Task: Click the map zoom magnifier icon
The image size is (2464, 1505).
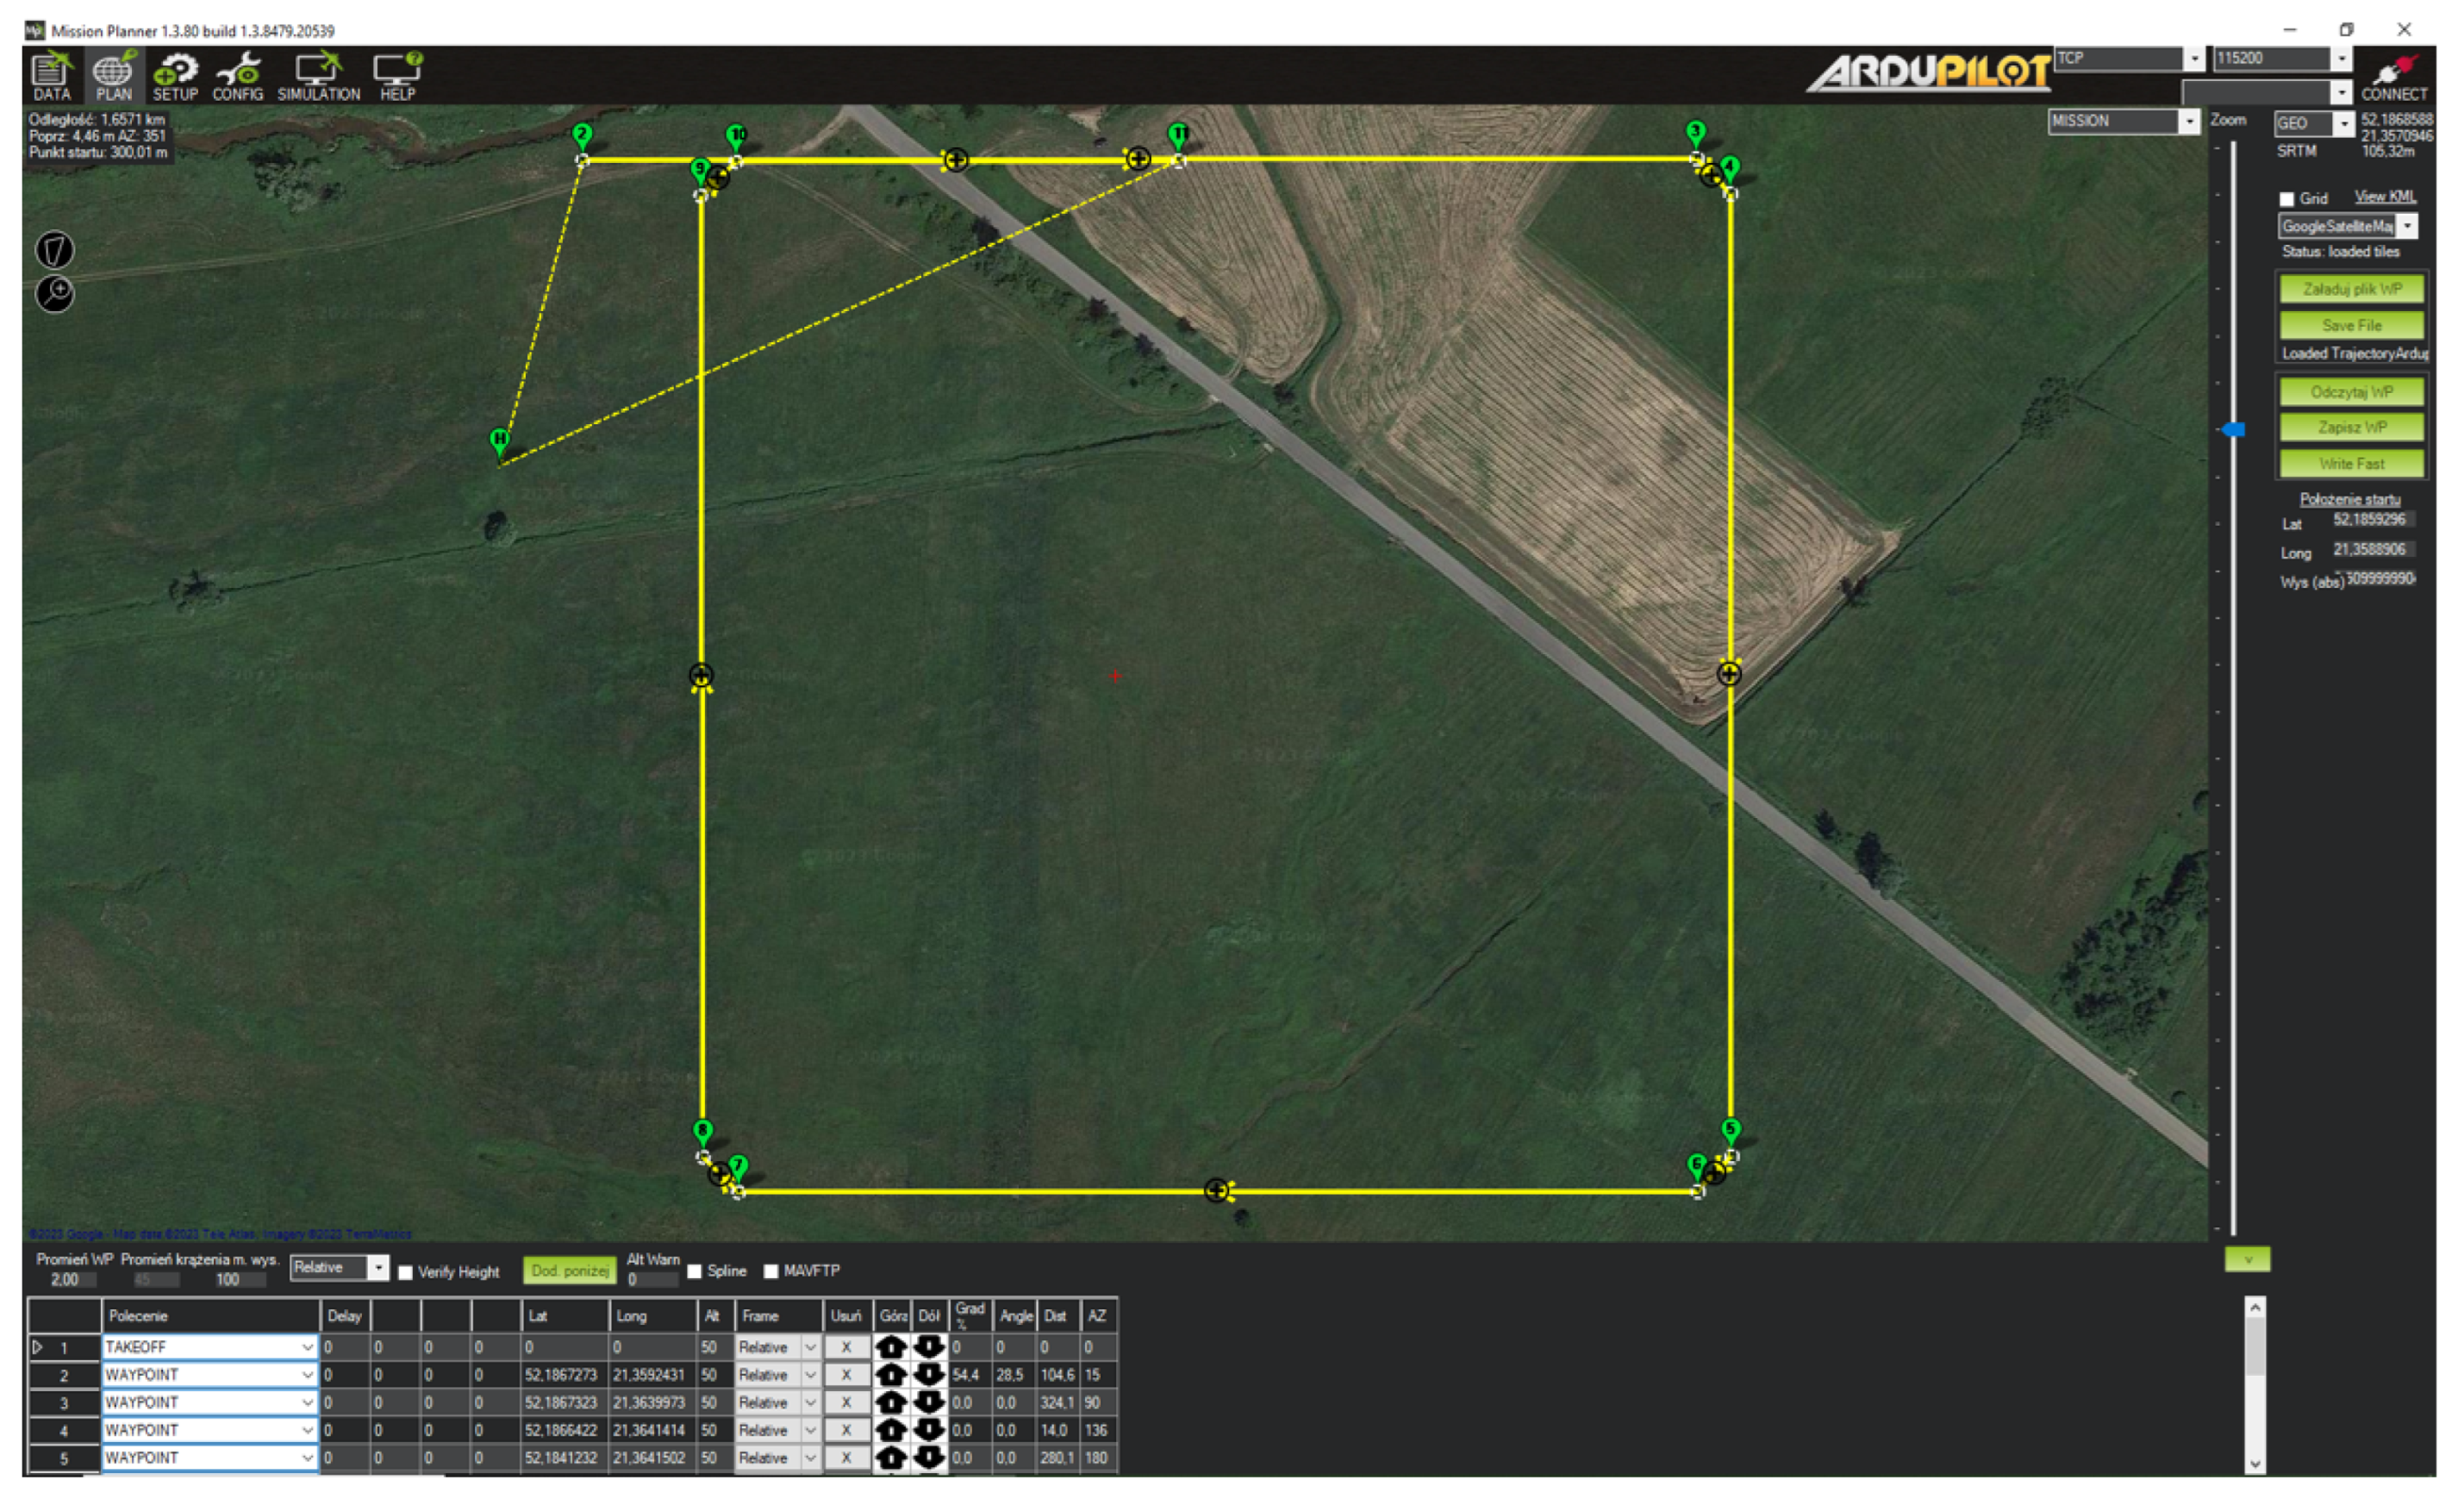Action: (x=55, y=294)
